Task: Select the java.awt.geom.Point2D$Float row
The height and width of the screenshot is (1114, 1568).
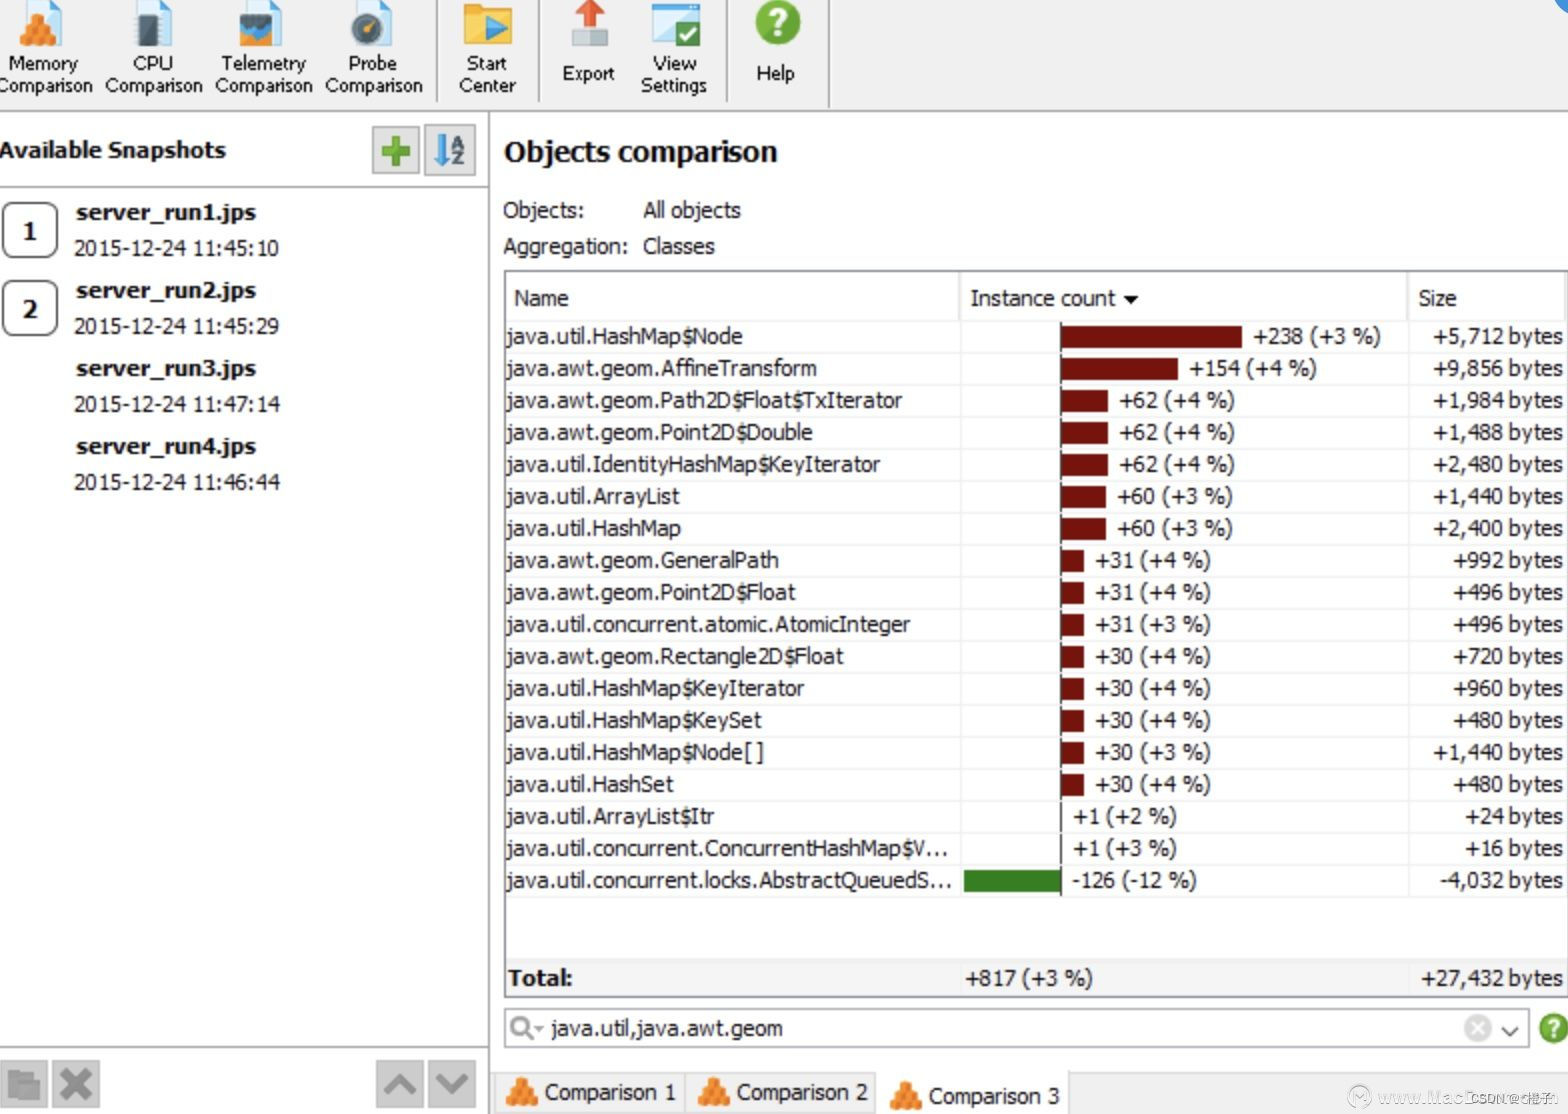Action: point(1036,592)
